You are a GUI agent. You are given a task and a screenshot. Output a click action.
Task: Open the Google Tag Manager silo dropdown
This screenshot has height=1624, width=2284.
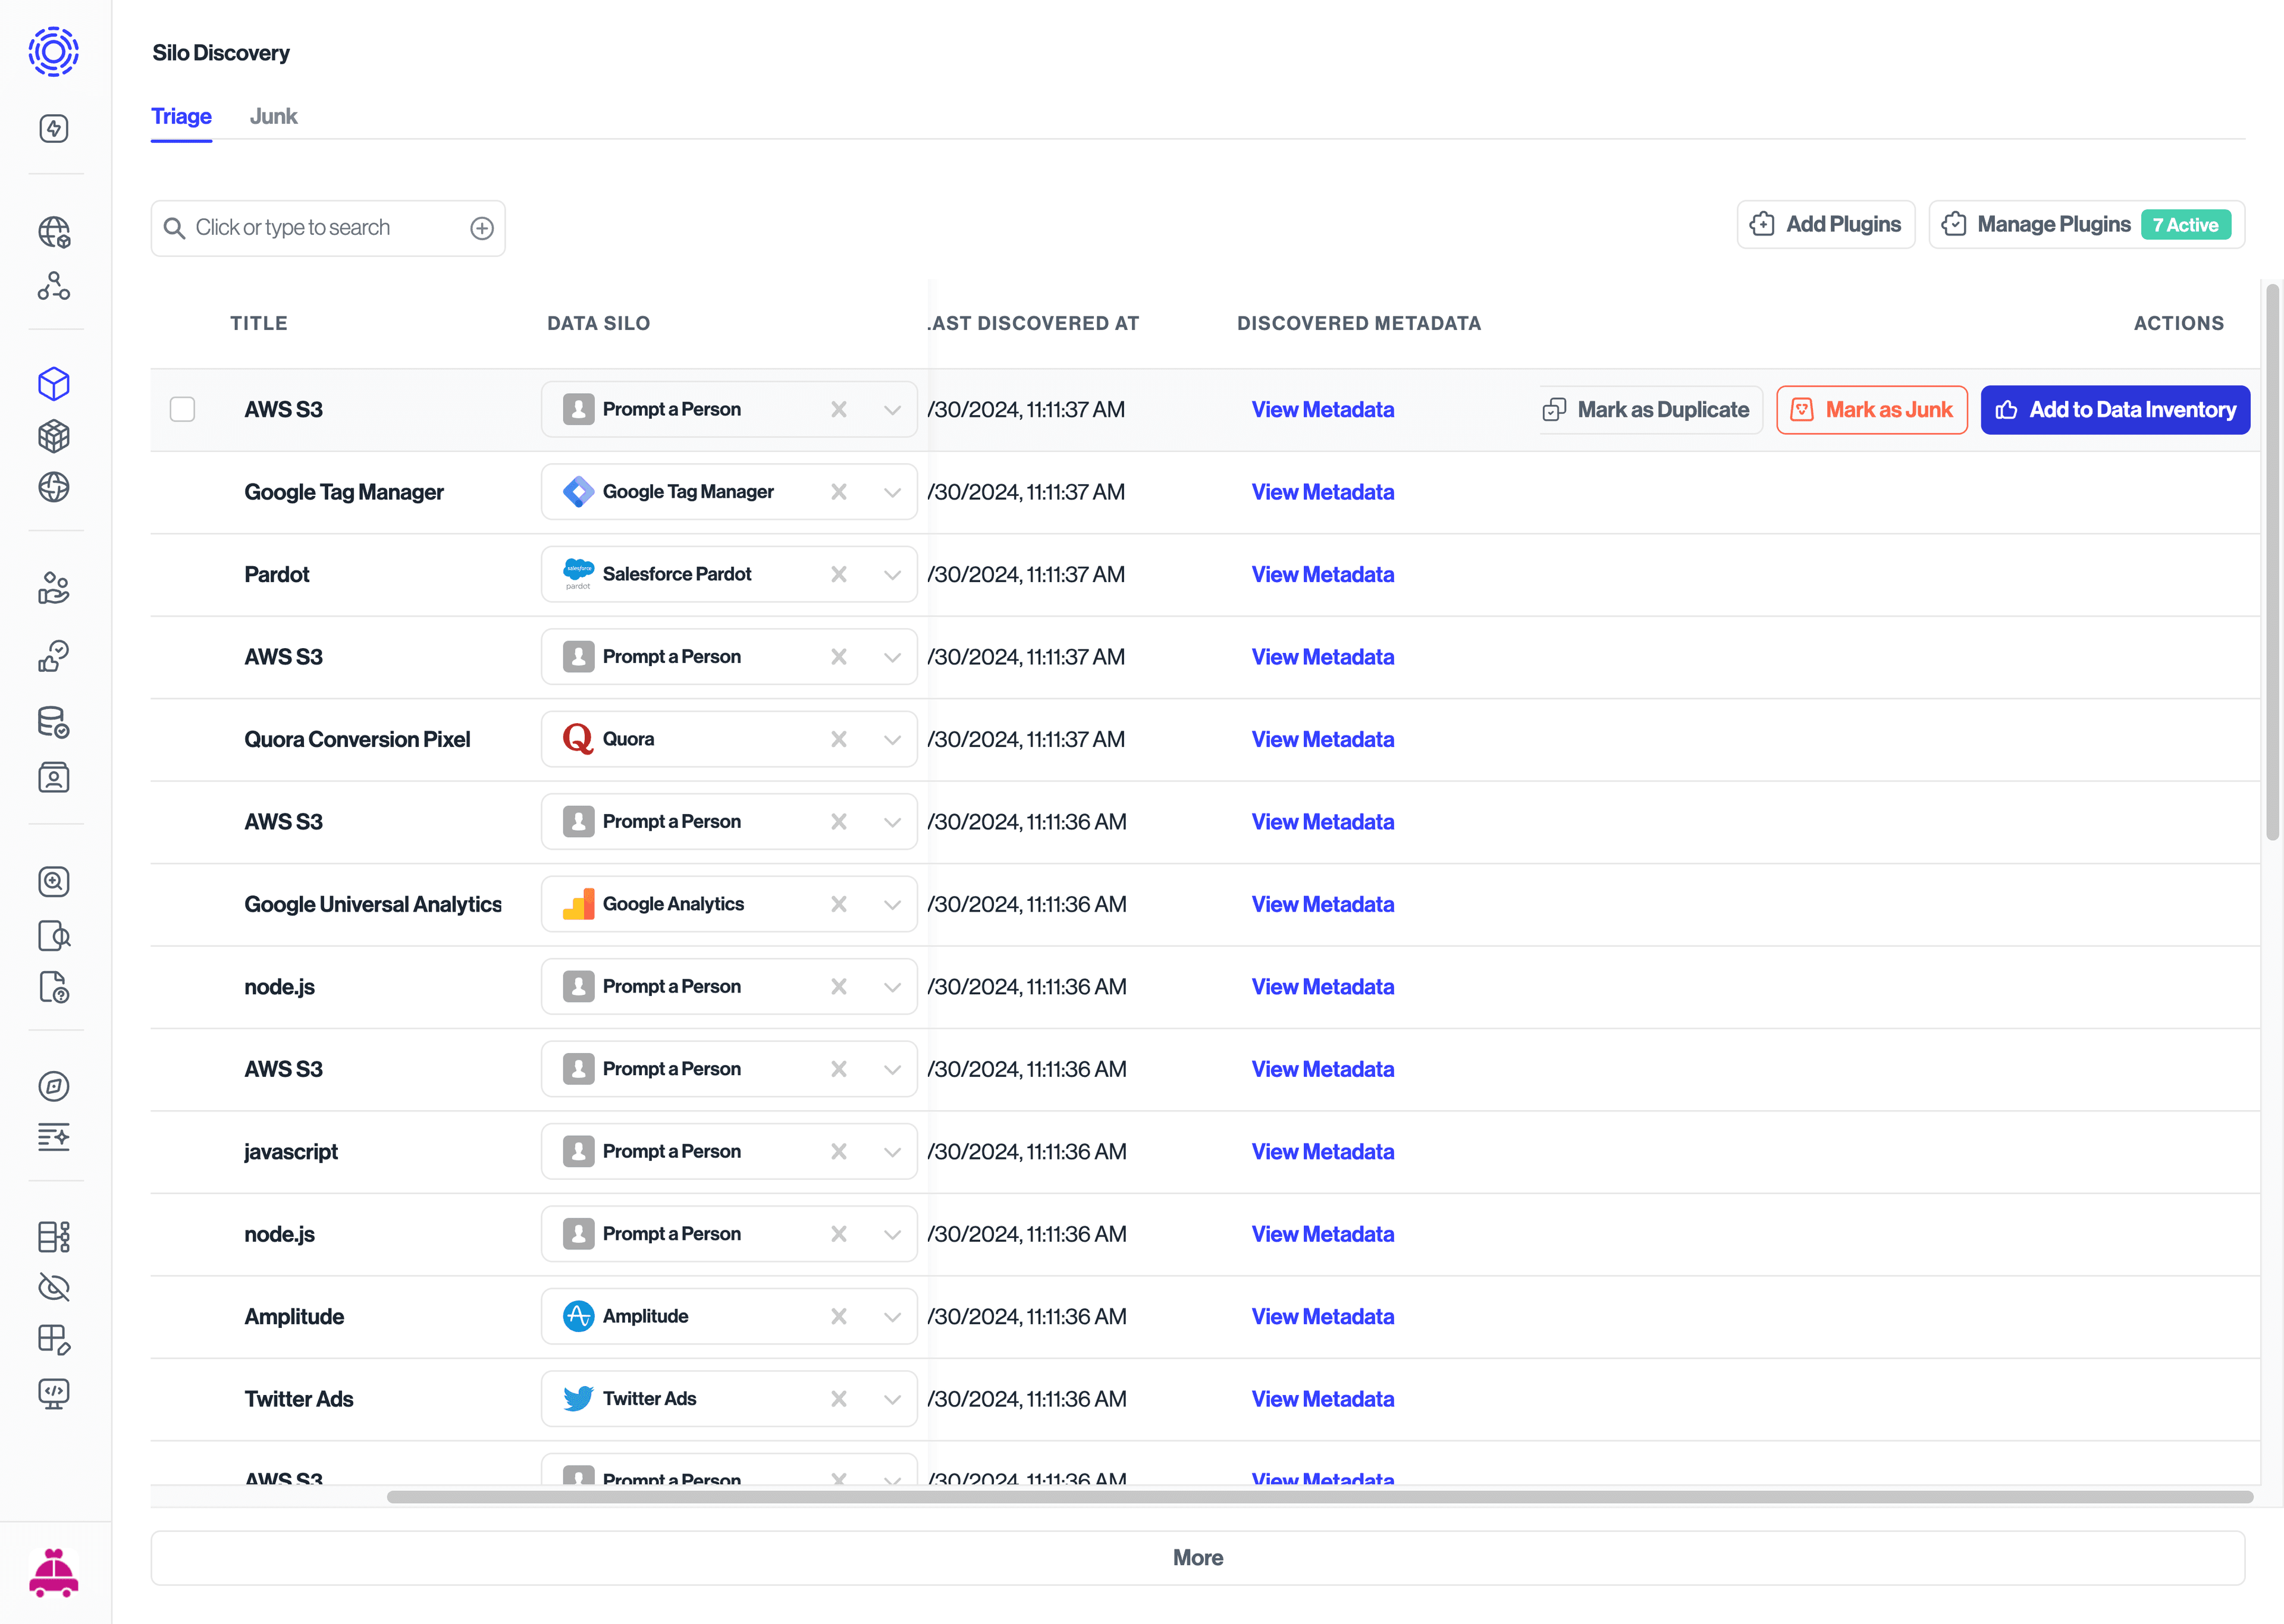(x=890, y=491)
